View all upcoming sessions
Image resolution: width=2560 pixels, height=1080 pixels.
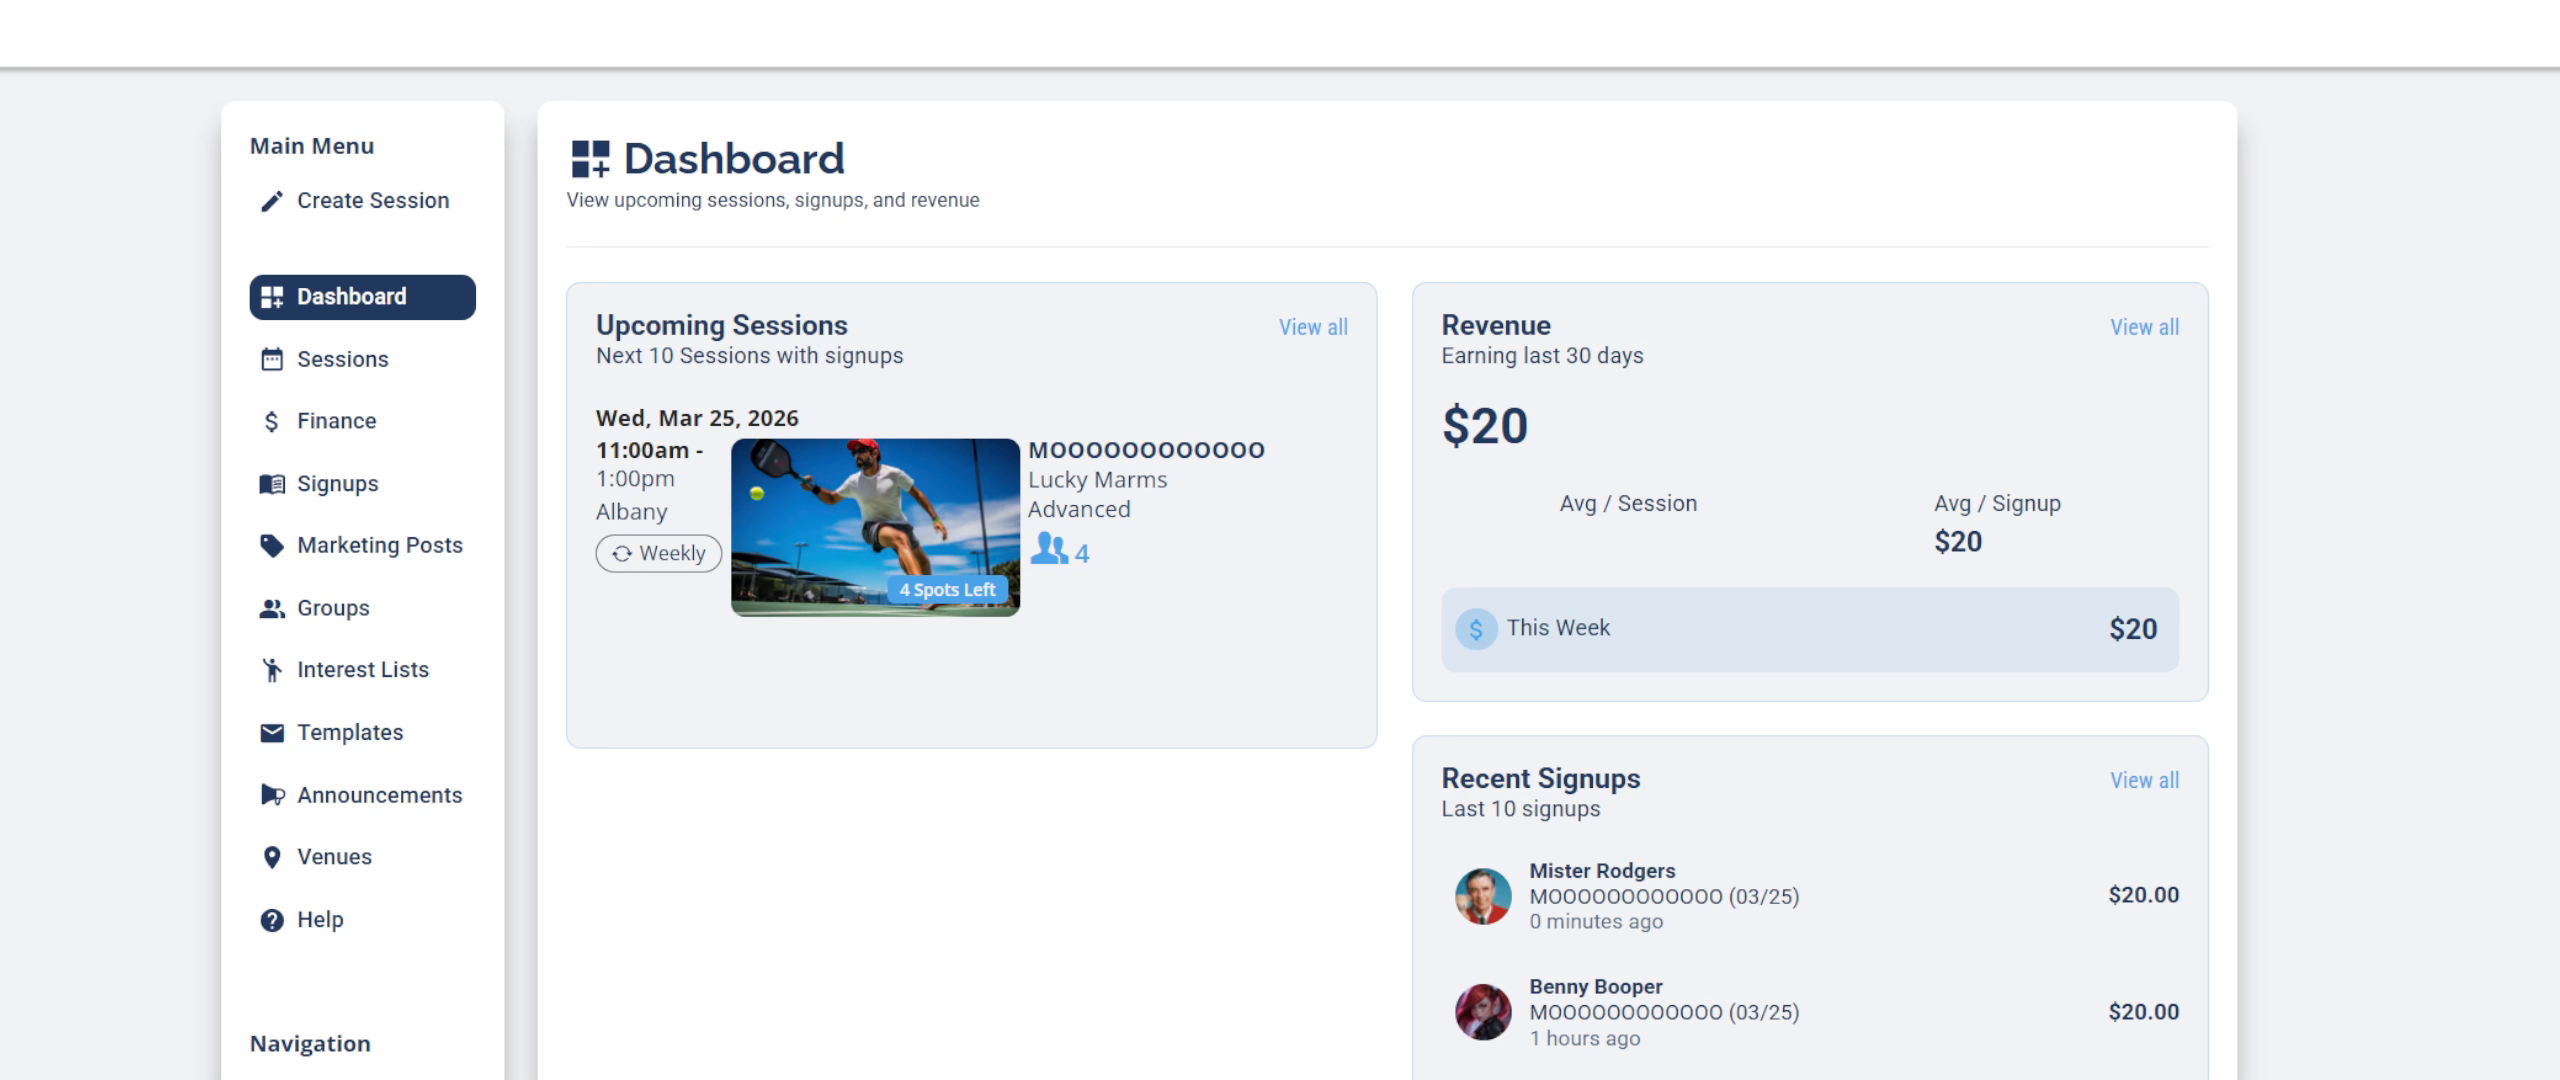pos(1313,327)
